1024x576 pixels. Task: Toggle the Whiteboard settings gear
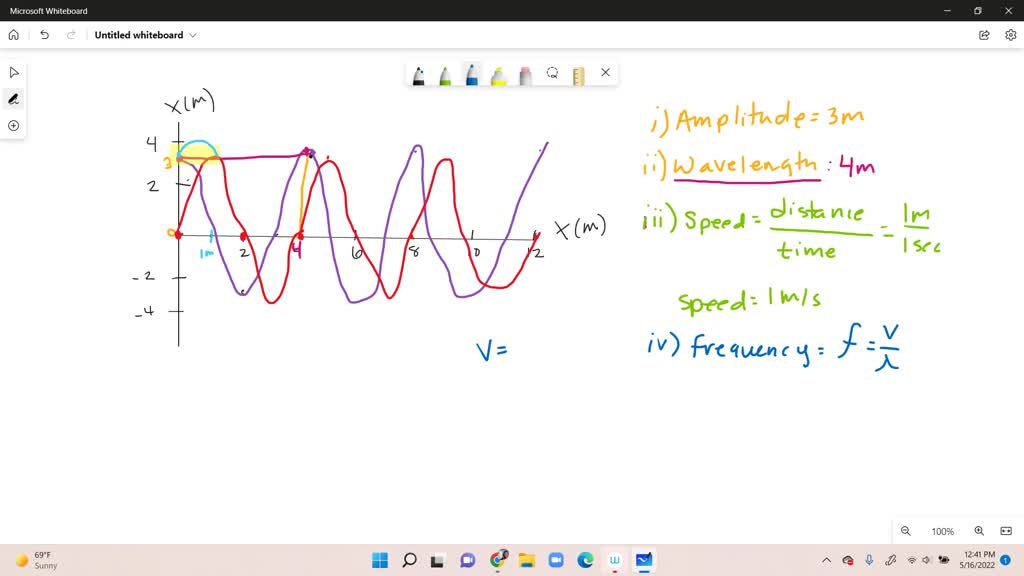tap(1010, 33)
